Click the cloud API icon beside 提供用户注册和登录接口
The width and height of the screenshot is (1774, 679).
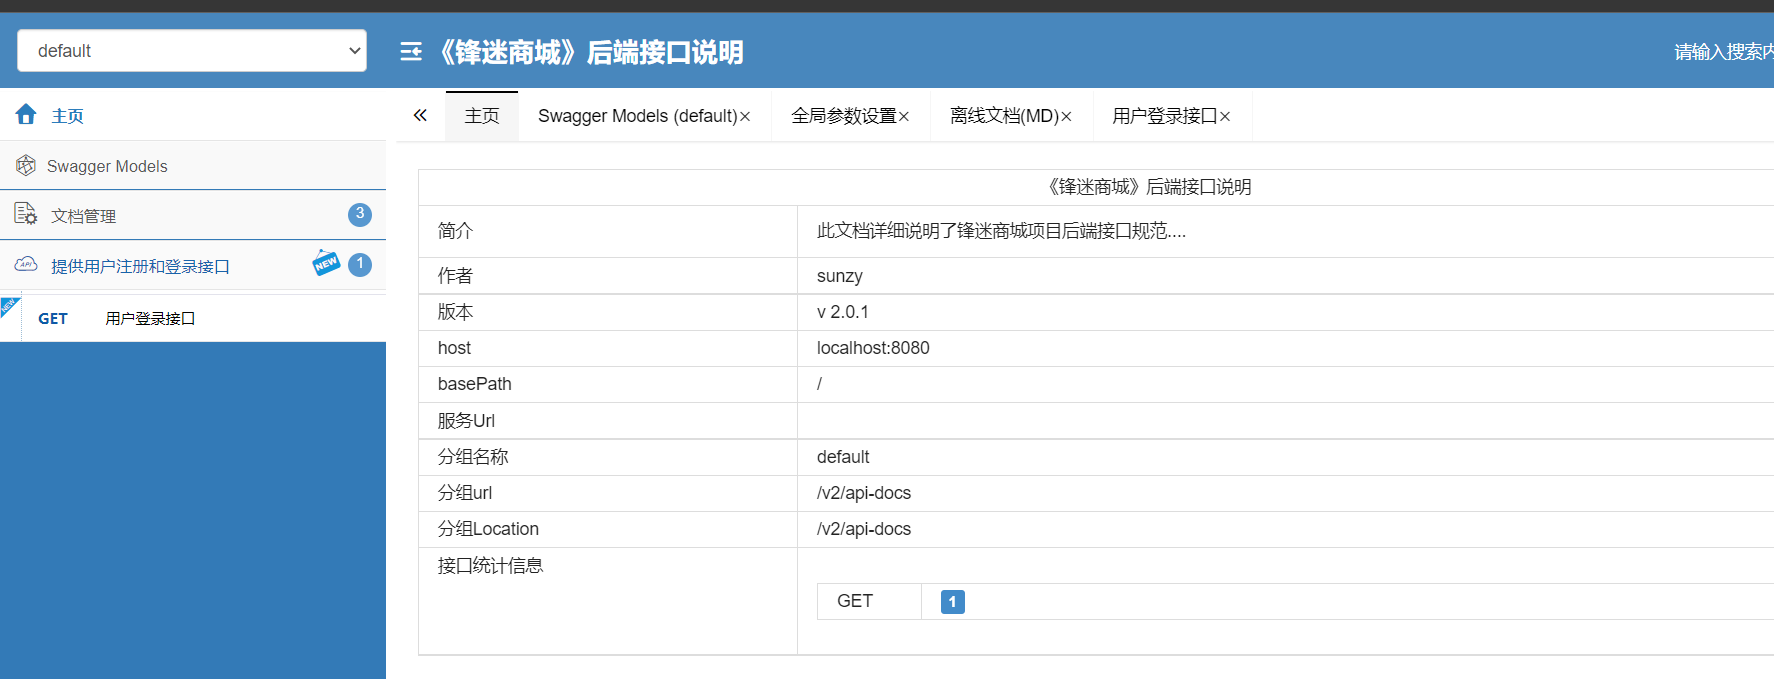click(x=26, y=265)
